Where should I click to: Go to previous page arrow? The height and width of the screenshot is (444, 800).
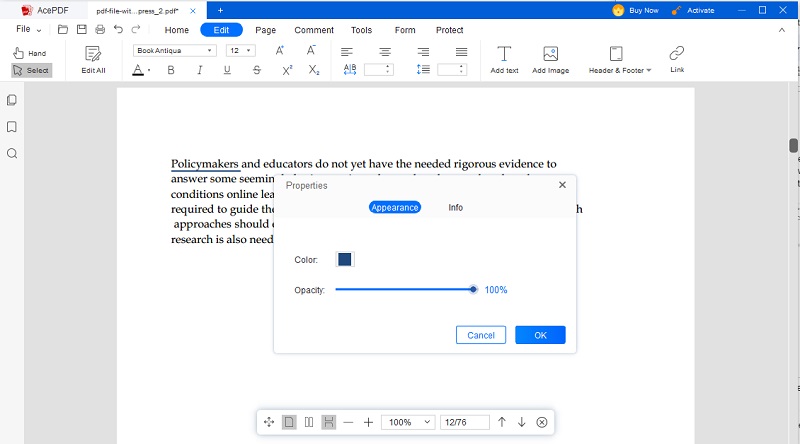(x=502, y=422)
